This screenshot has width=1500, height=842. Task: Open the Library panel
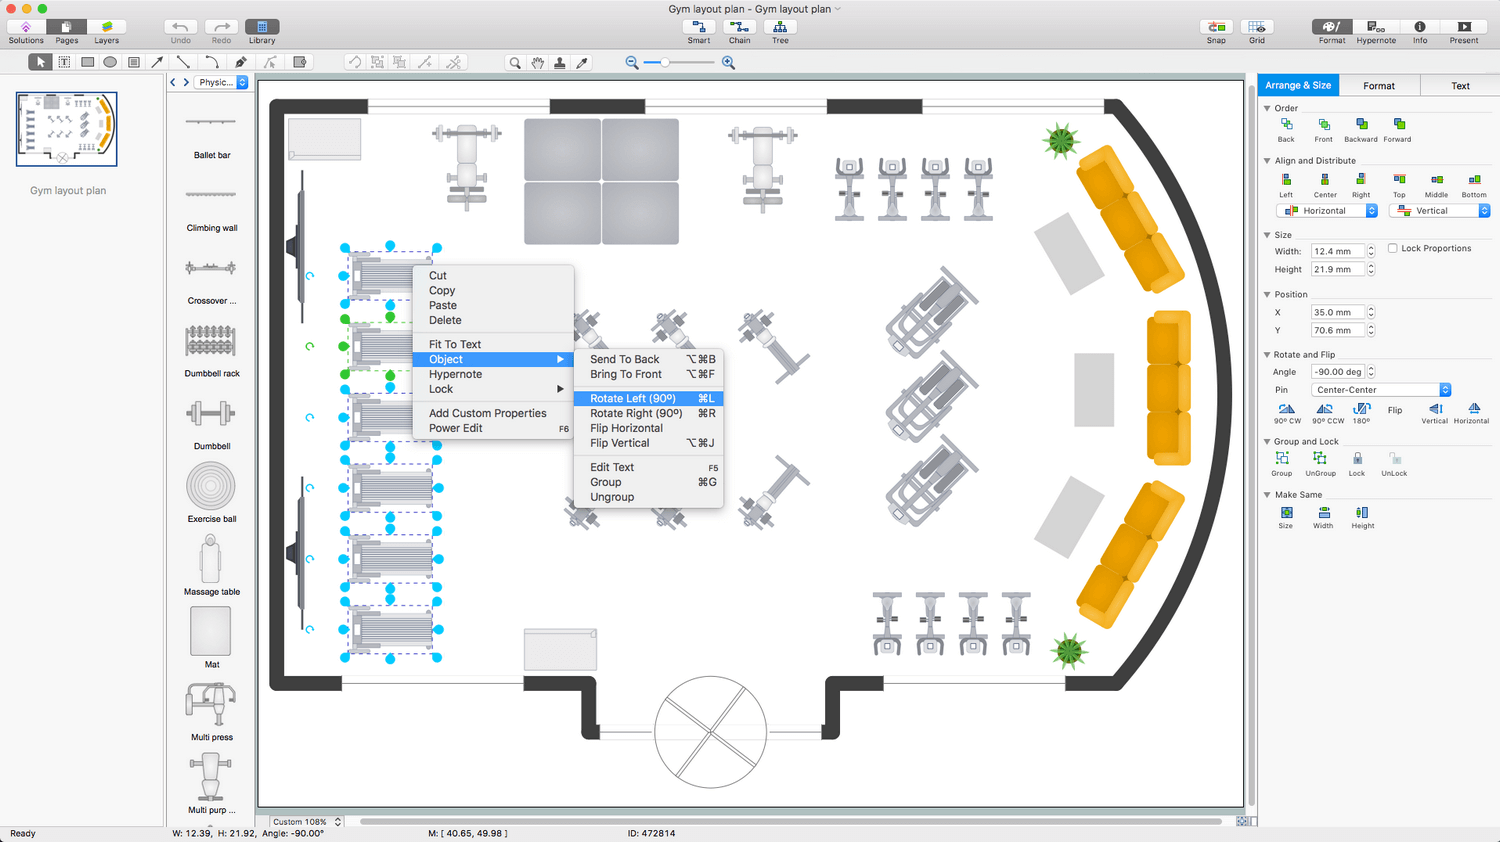262,27
